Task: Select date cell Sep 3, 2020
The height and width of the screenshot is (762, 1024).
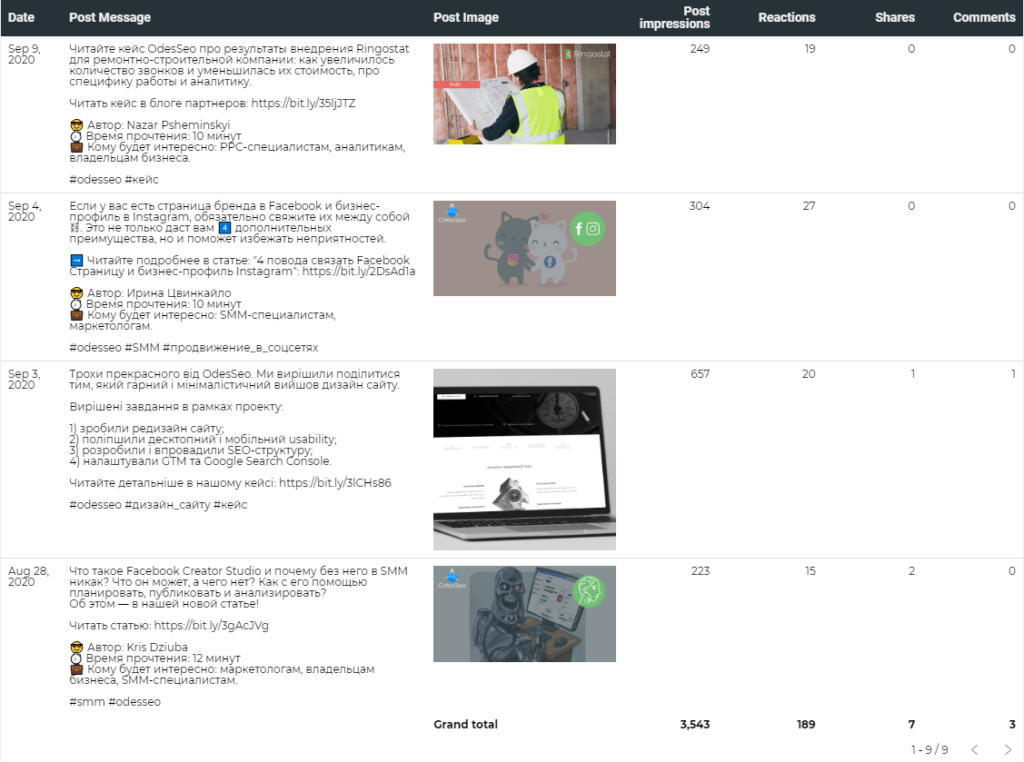Action: (x=24, y=379)
